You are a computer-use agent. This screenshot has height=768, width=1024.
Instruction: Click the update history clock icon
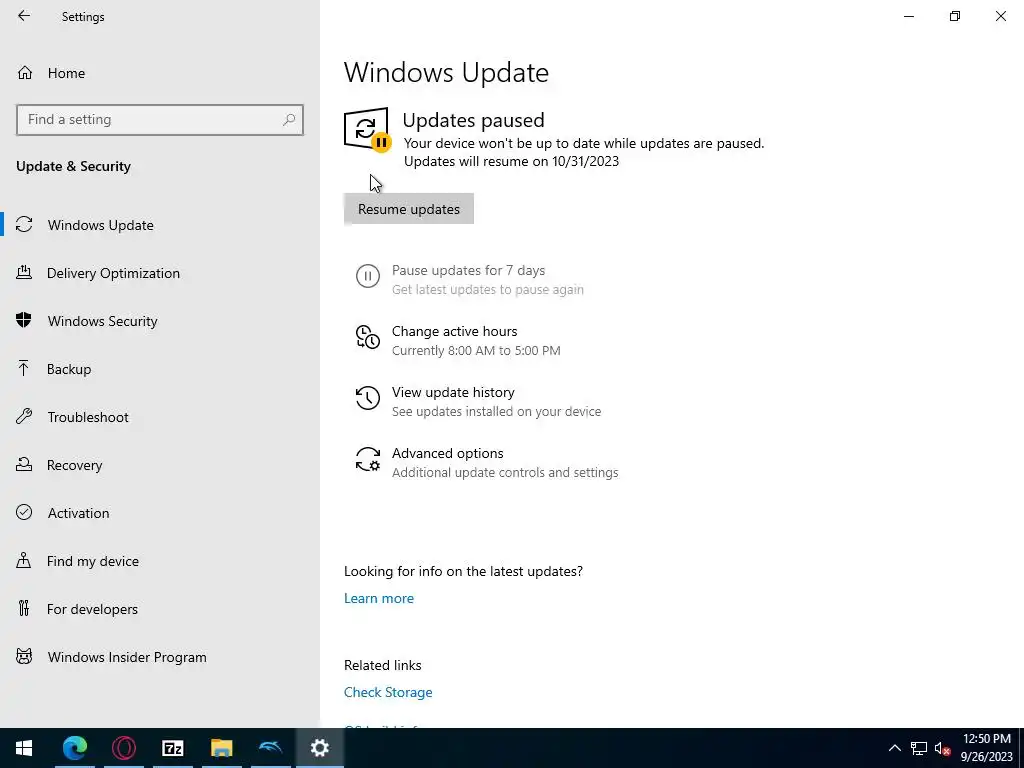(x=368, y=398)
